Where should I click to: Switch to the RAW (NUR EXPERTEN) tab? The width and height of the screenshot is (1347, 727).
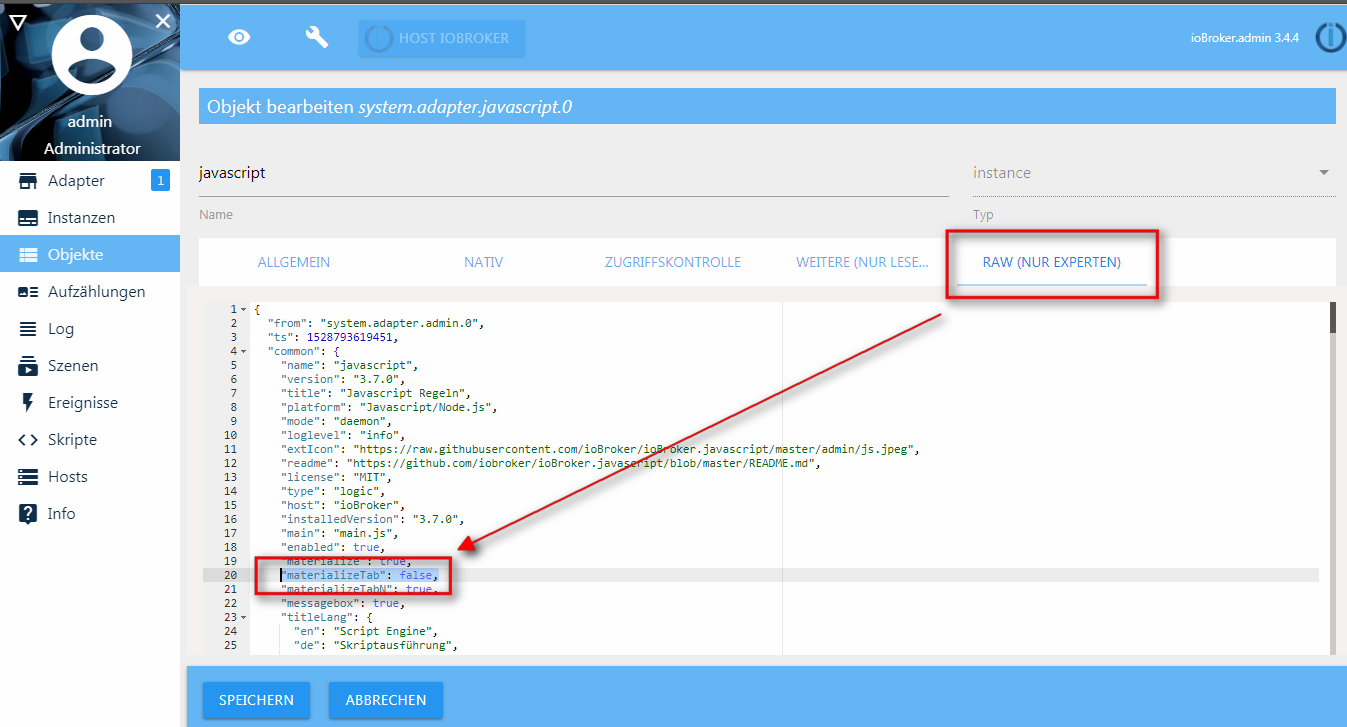pyautogui.click(x=1052, y=262)
